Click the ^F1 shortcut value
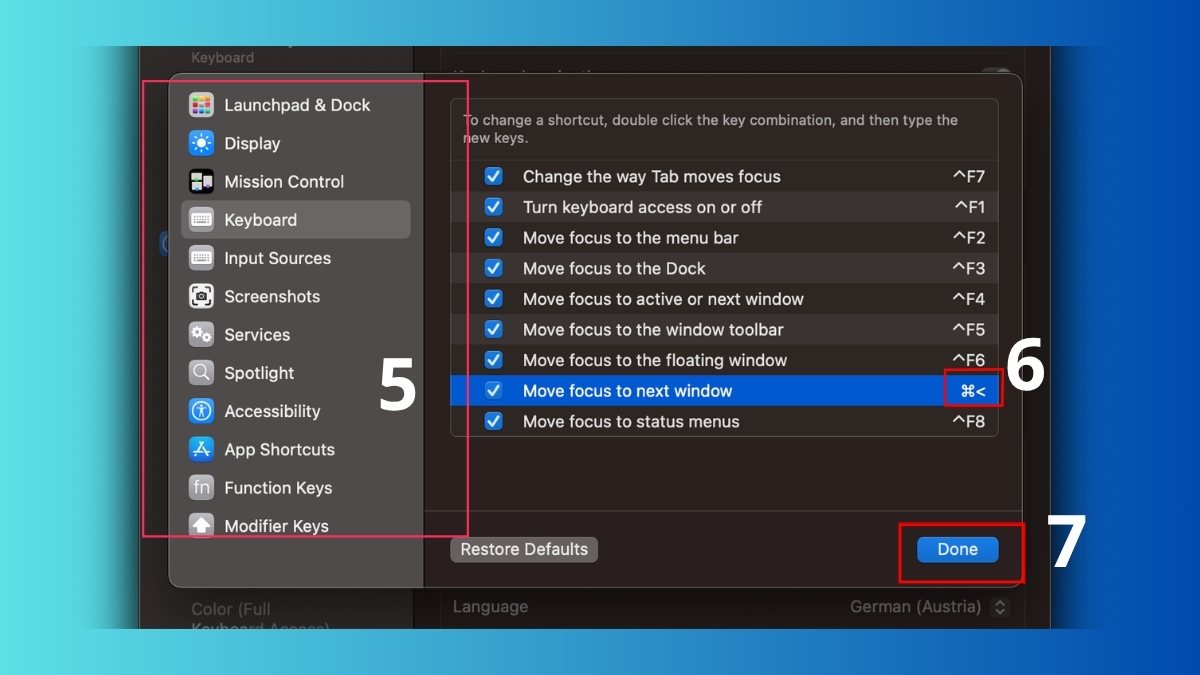 (x=970, y=207)
